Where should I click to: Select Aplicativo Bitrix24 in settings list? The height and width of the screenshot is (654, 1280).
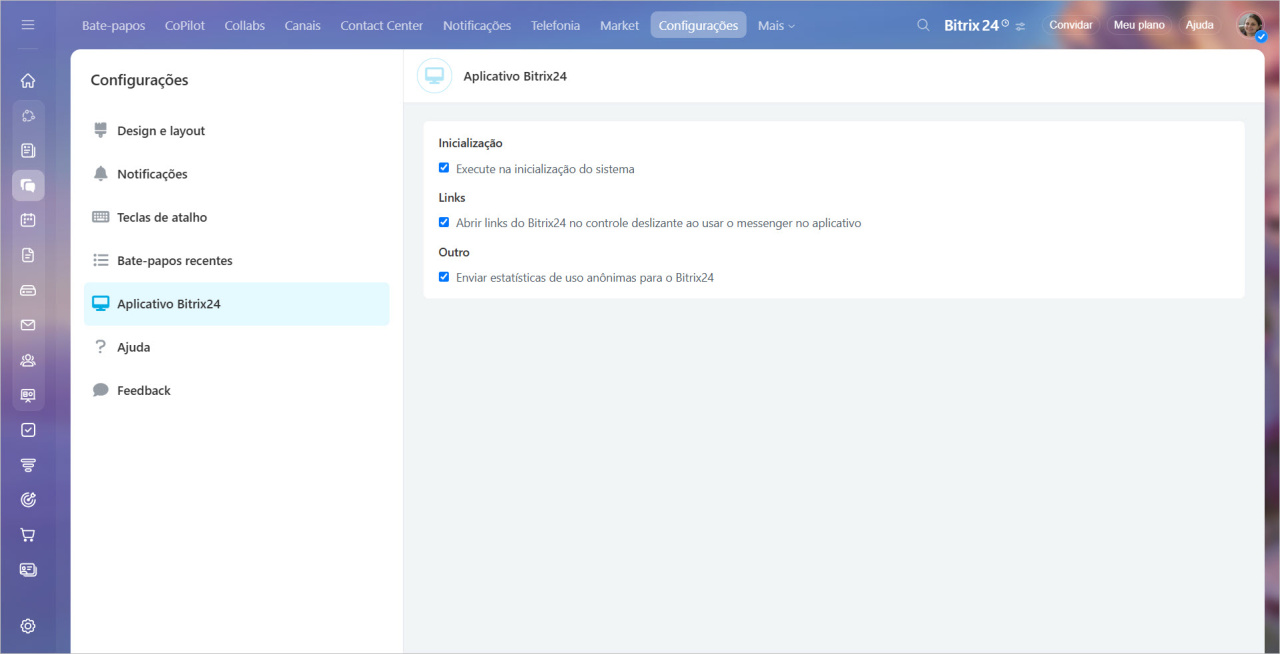pyautogui.click(x=237, y=304)
